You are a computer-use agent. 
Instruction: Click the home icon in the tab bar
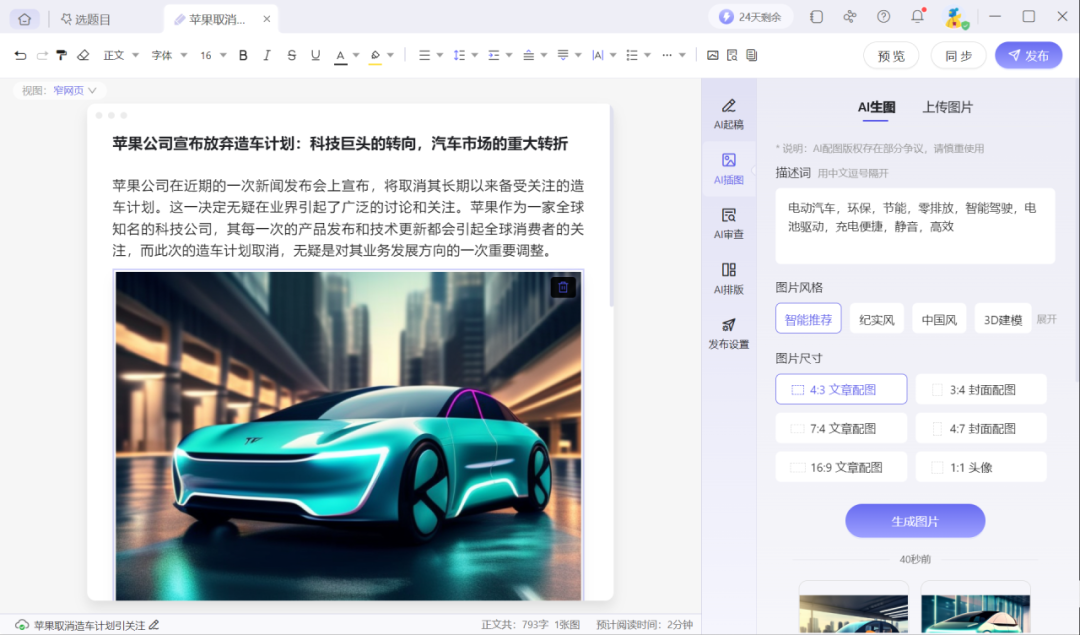click(25, 19)
